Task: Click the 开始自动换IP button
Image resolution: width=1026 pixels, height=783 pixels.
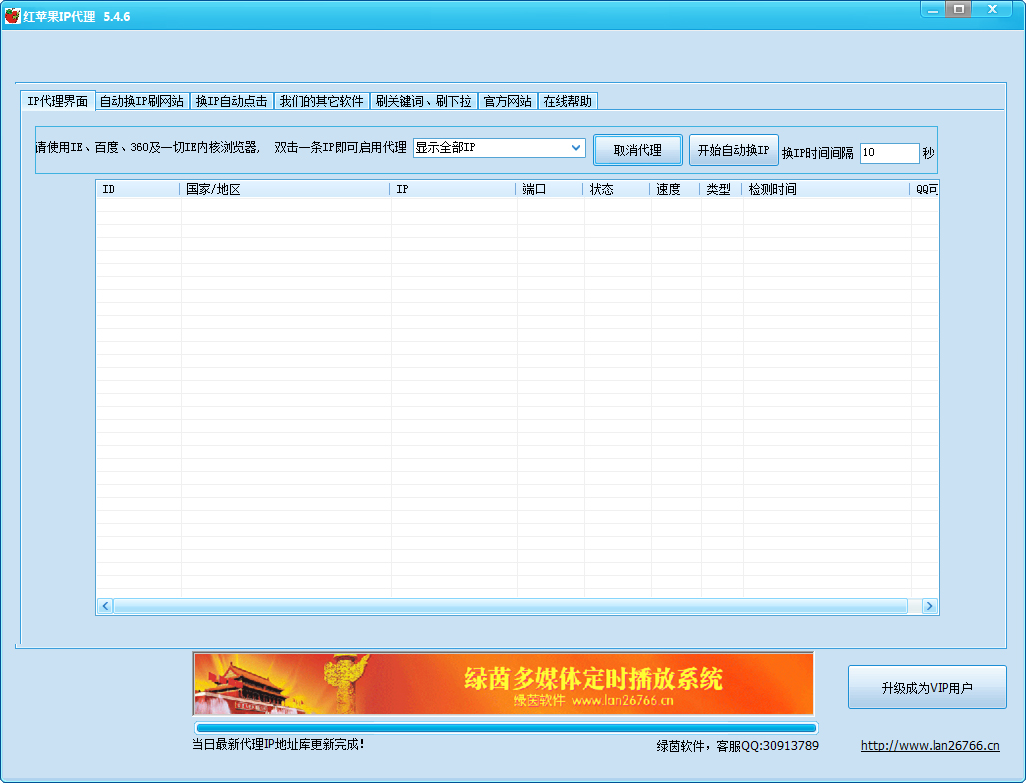Action: coord(733,150)
